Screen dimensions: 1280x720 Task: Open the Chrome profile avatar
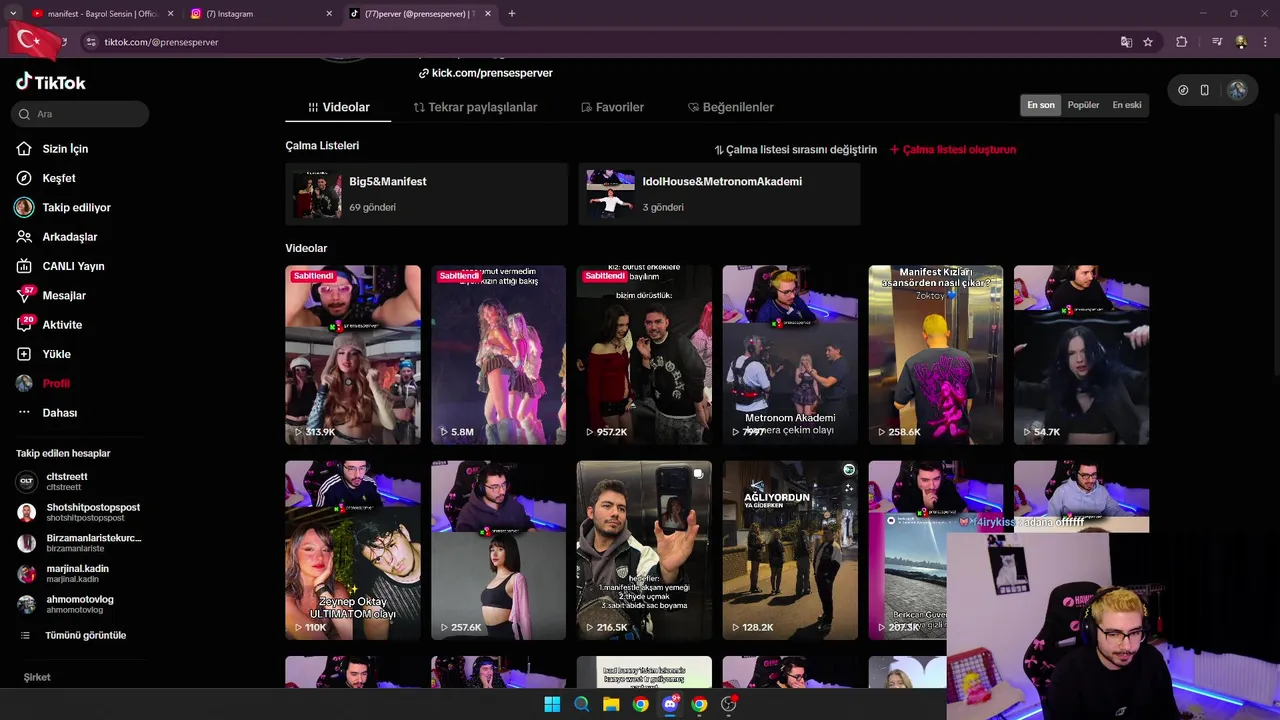pos(1241,42)
